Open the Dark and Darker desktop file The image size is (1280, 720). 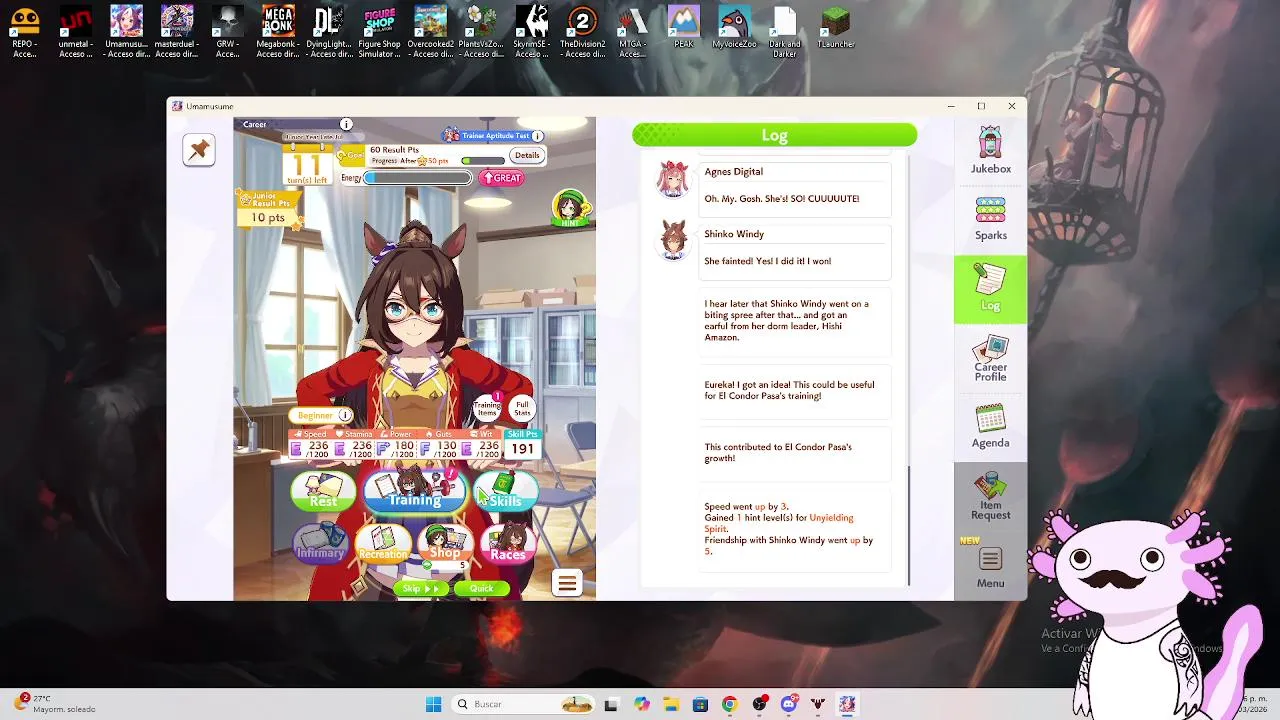tap(785, 31)
